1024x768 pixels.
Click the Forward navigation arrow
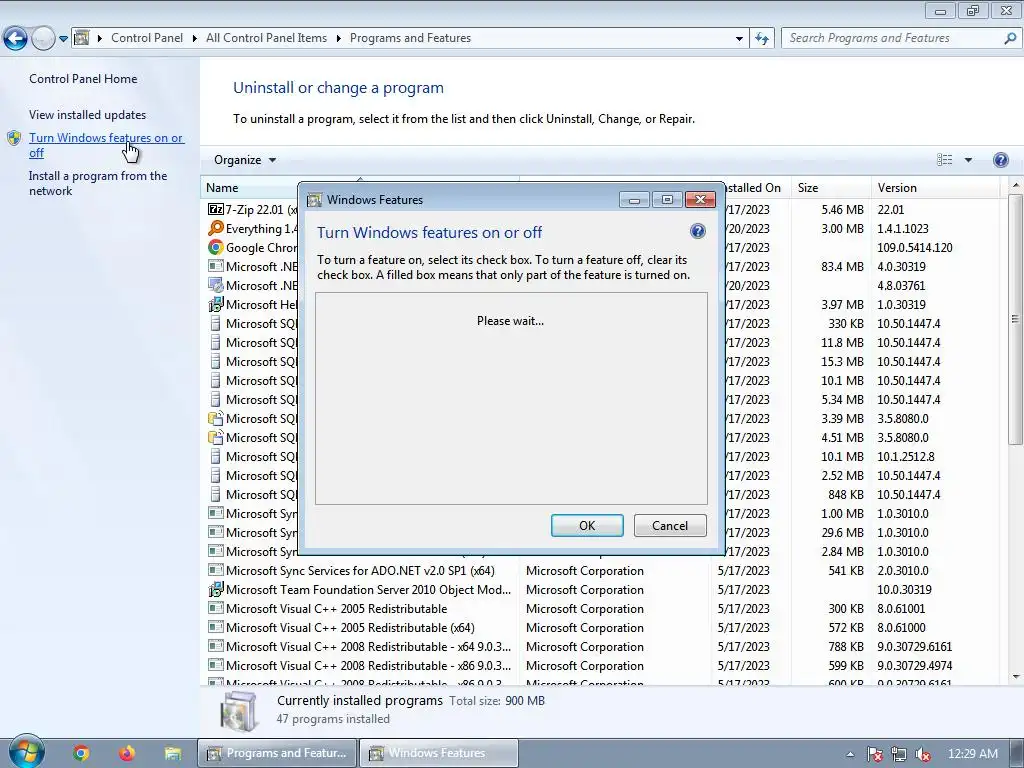point(43,38)
